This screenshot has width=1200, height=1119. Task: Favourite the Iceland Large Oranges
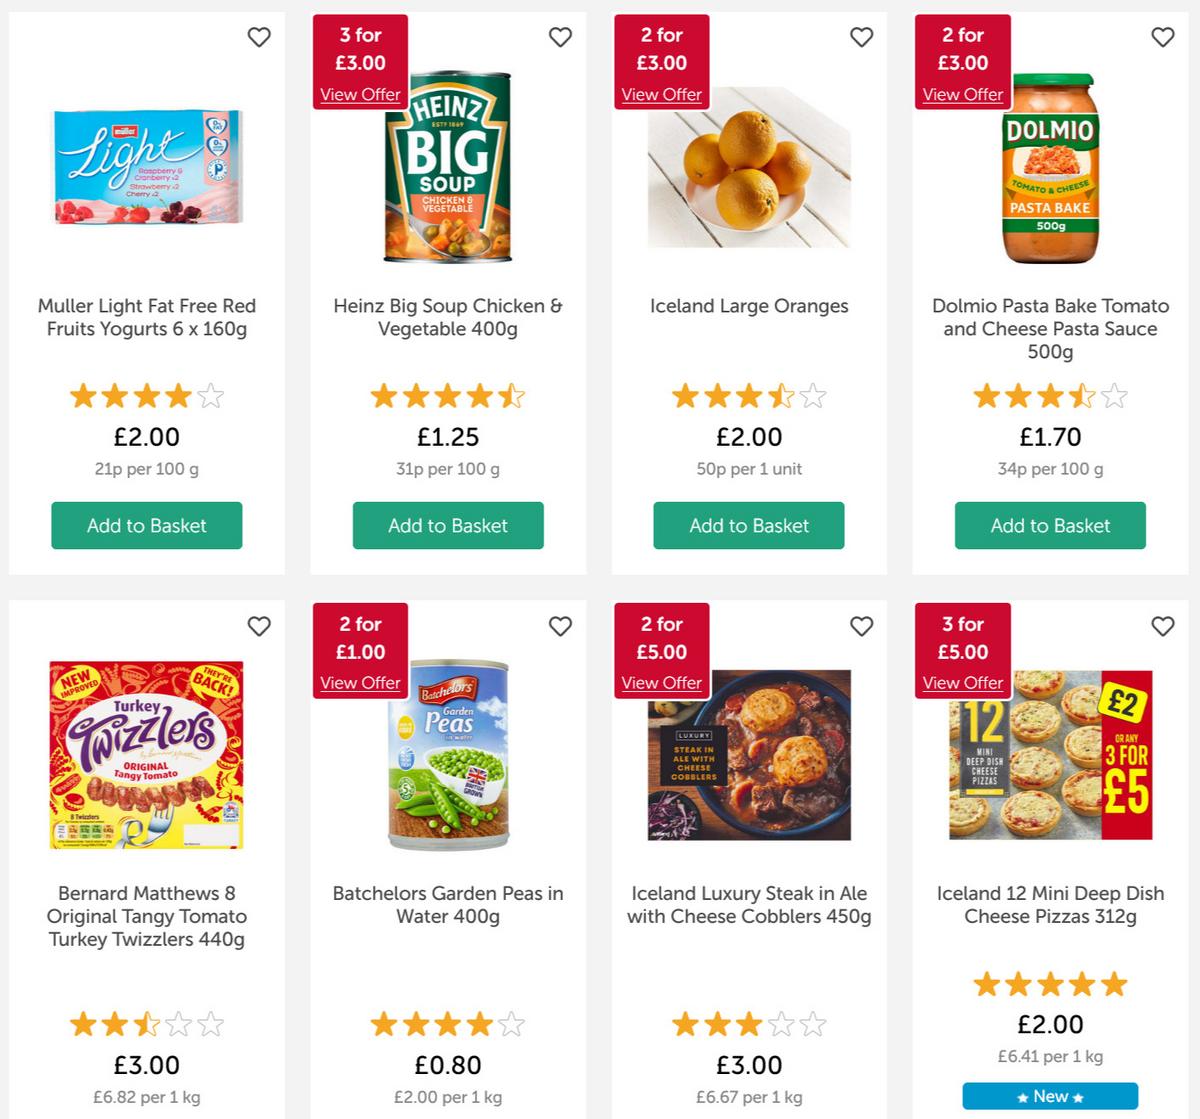tap(861, 37)
